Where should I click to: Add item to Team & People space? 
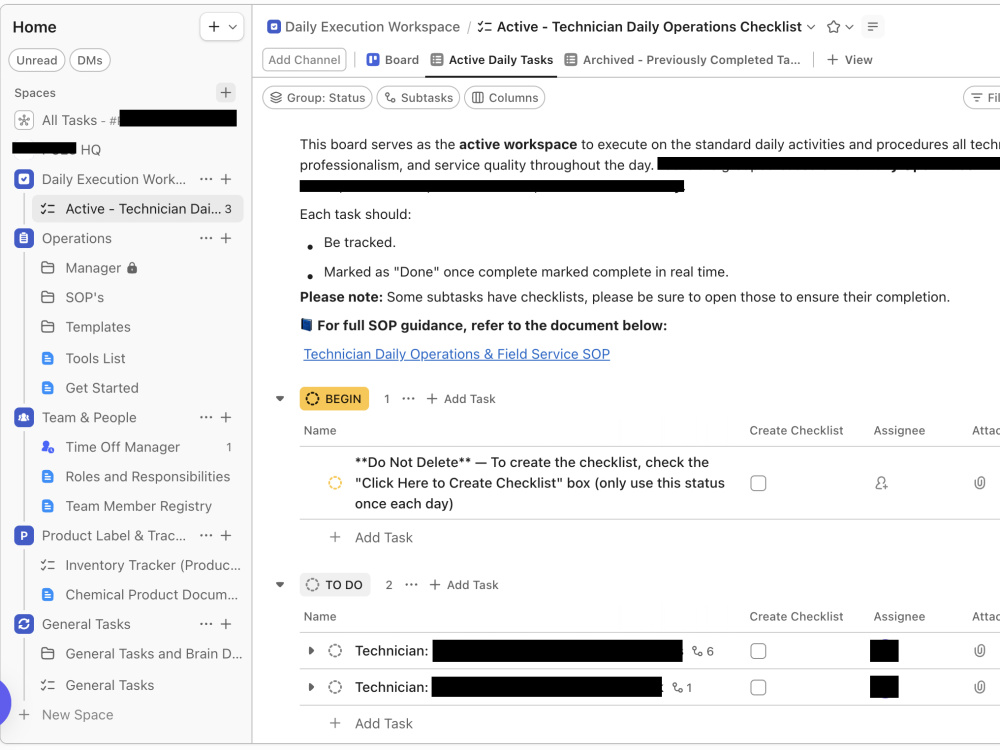pos(226,417)
